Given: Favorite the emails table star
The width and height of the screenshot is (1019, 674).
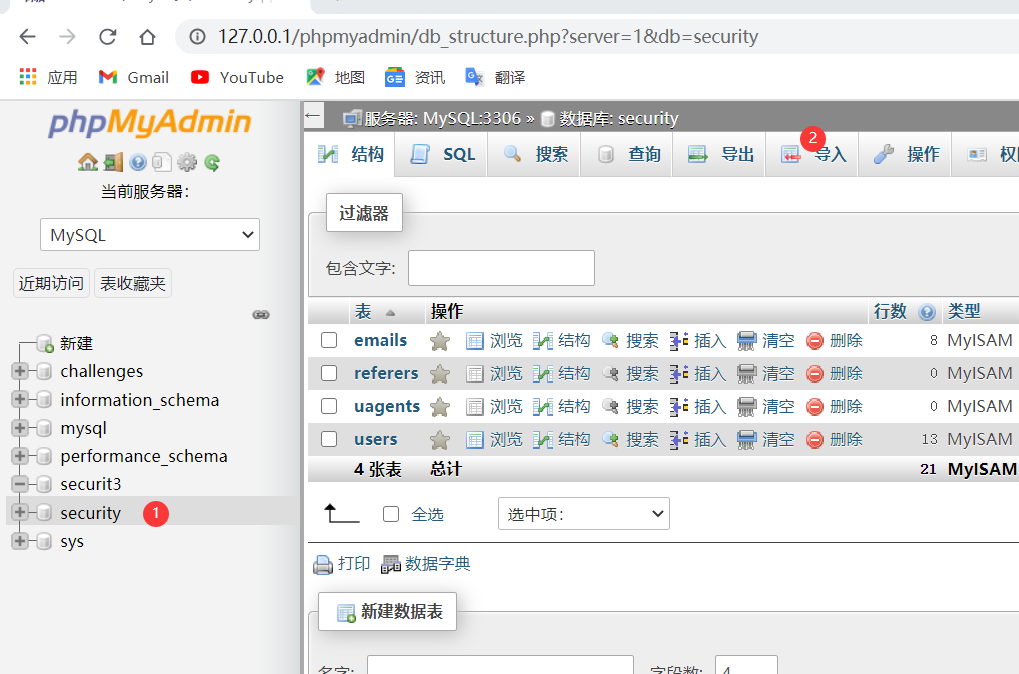Looking at the screenshot, I should click(440, 341).
